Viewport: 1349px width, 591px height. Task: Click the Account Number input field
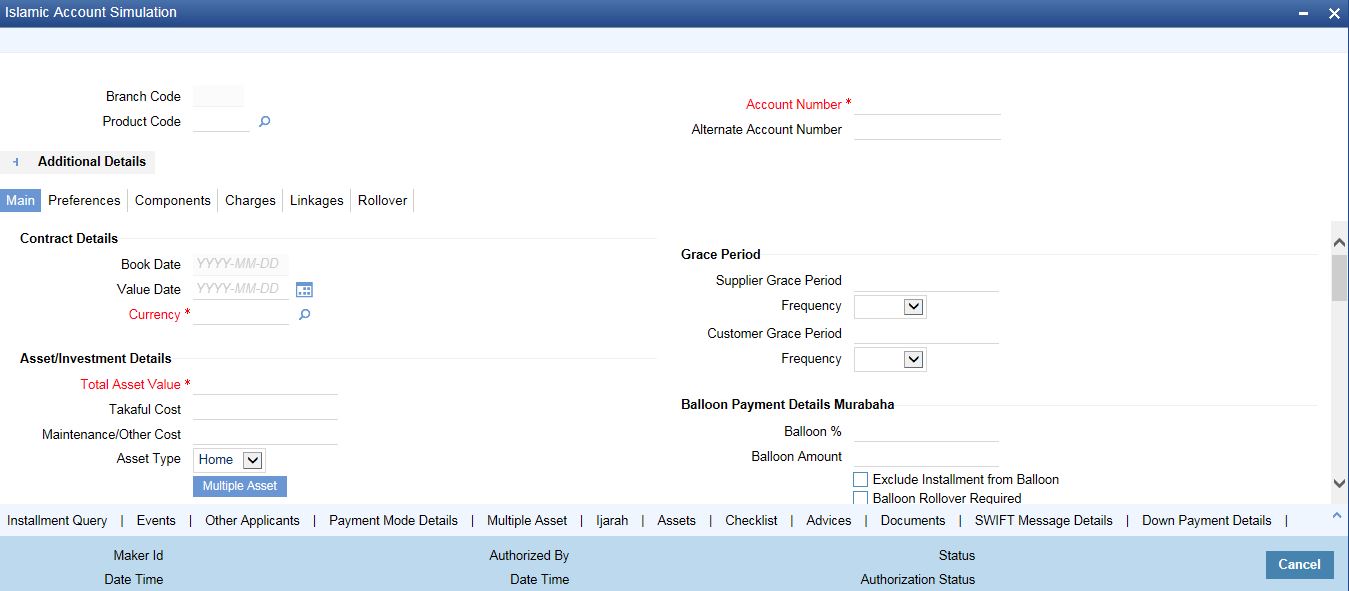(x=927, y=104)
